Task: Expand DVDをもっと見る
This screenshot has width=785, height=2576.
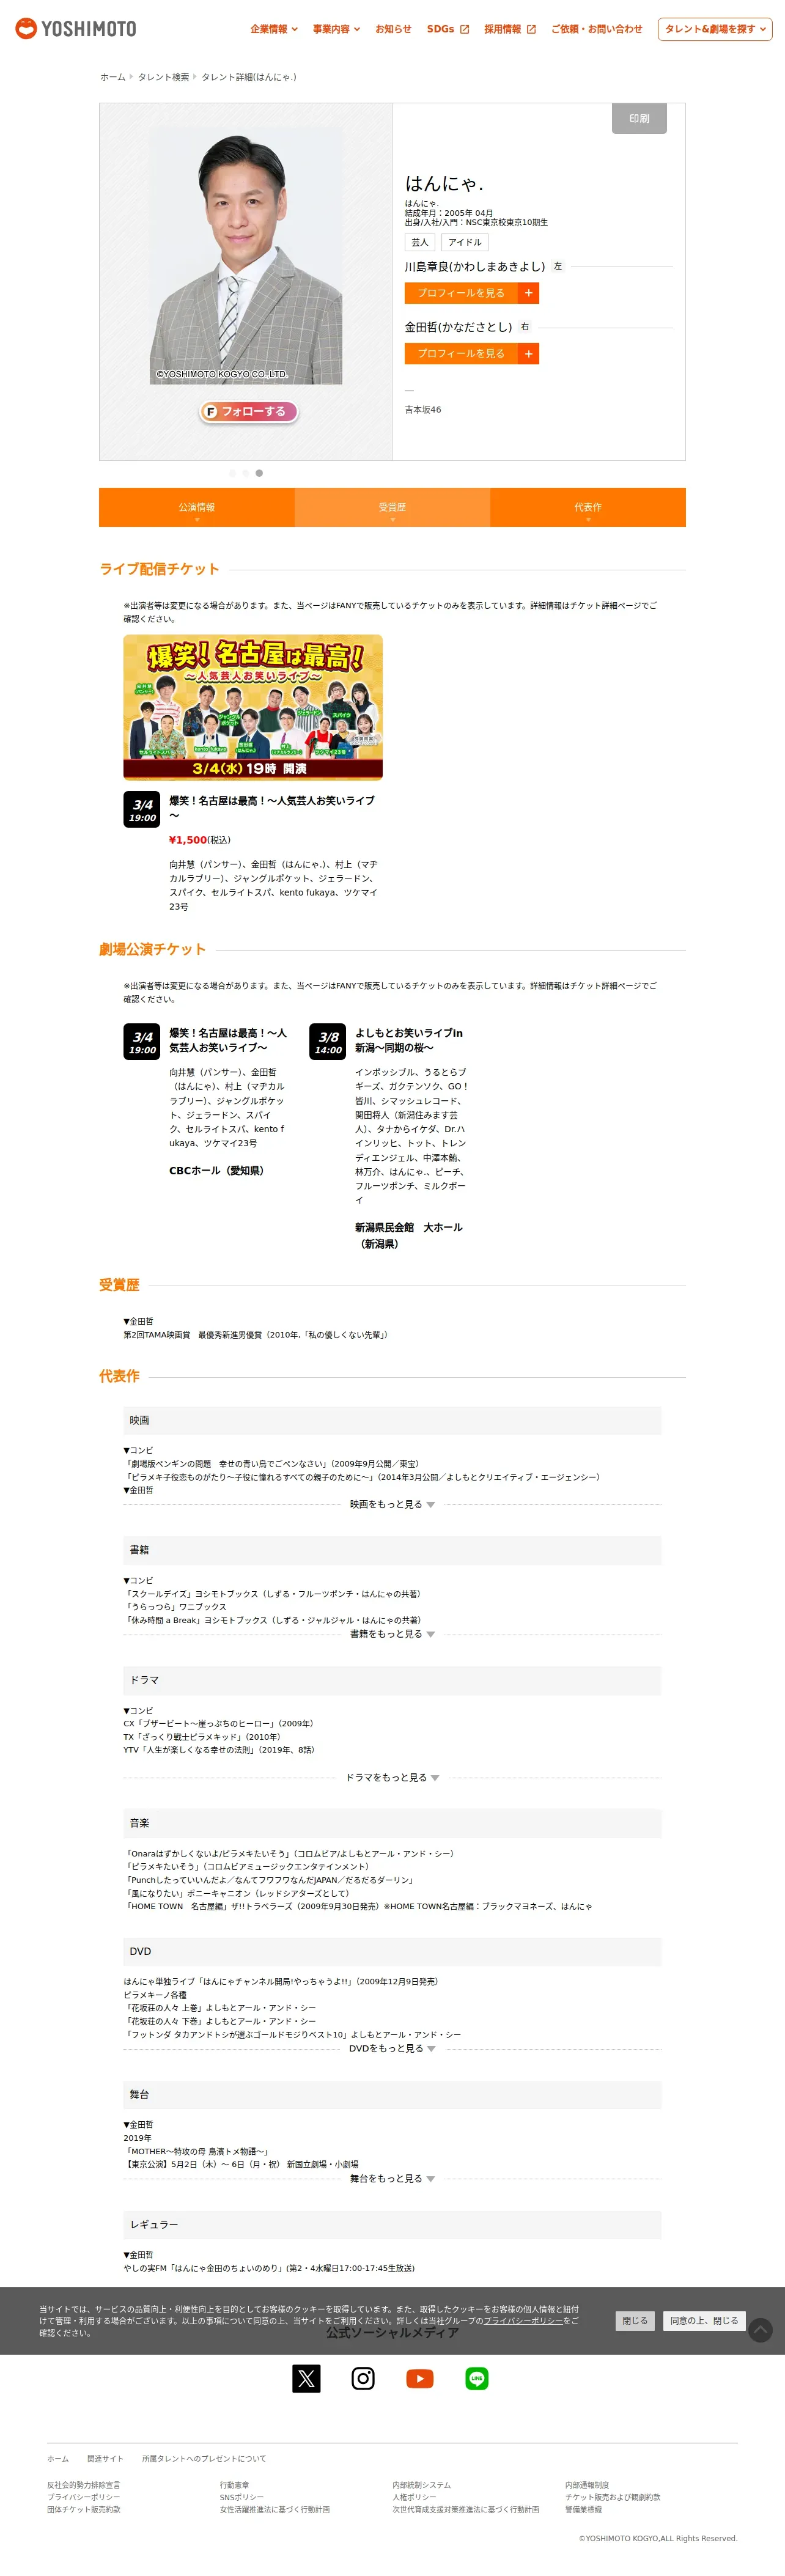Action: [392, 2048]
